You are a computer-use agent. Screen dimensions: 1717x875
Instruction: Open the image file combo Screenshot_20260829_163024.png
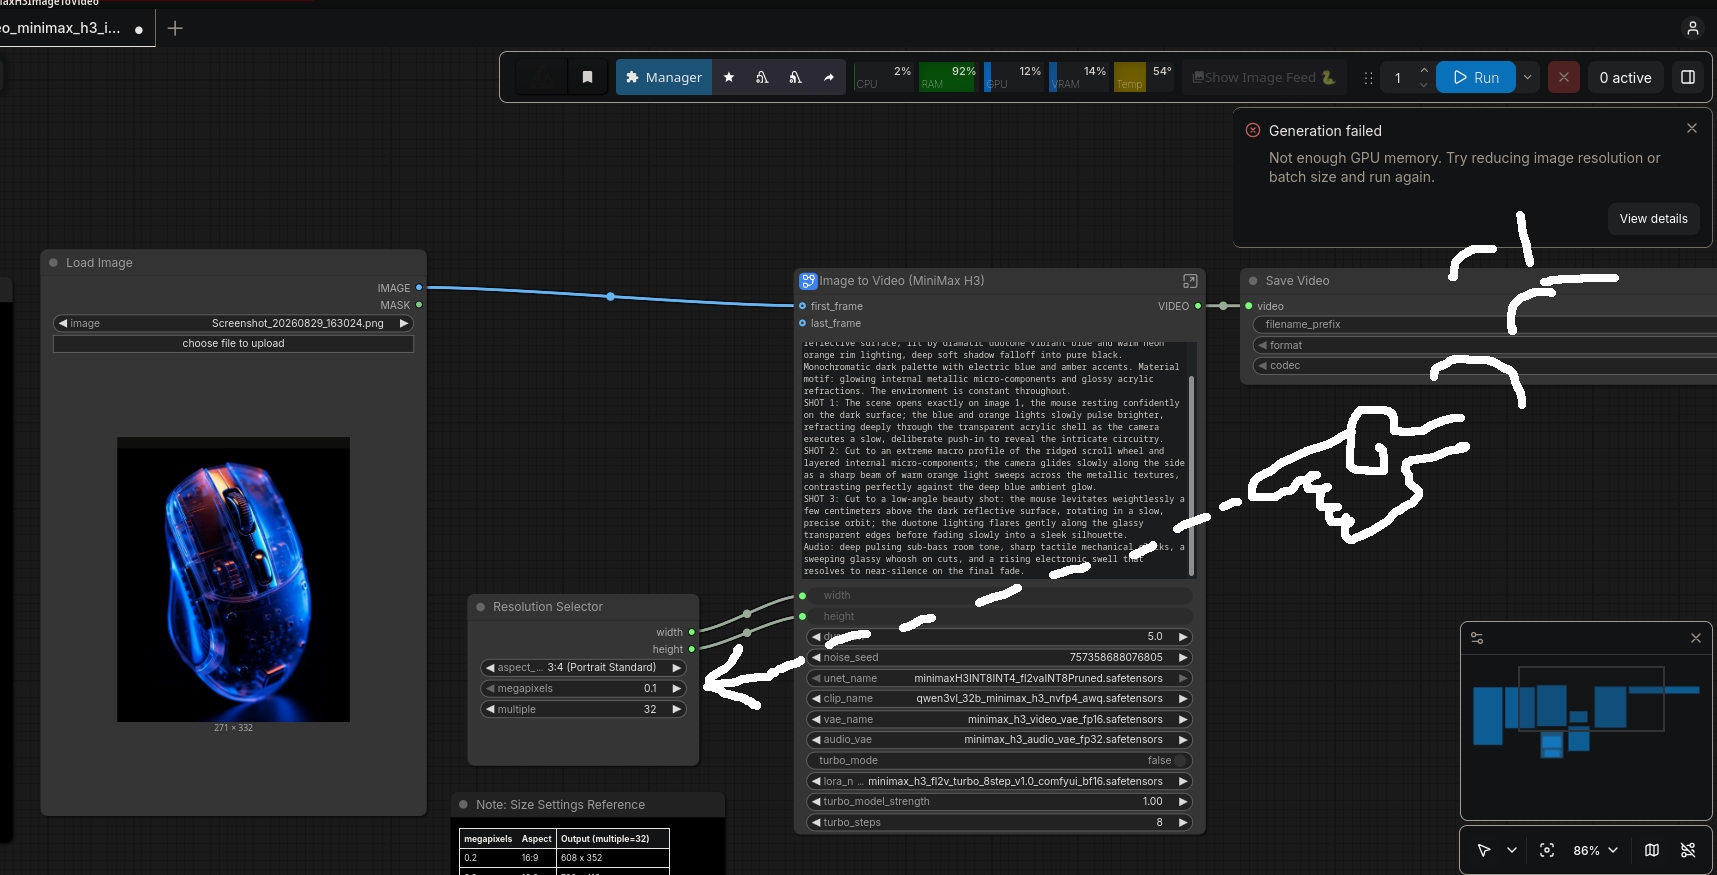233,324
